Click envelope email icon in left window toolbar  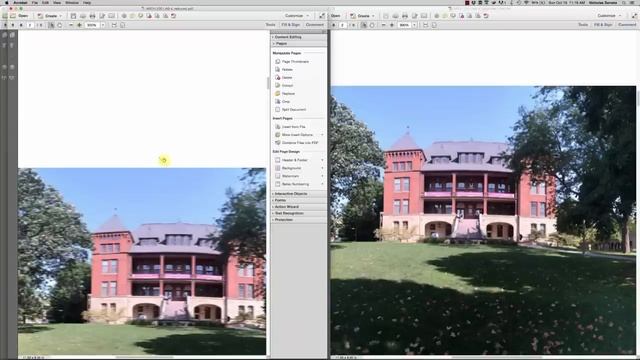pyautogui.click(x=111, y=16)
